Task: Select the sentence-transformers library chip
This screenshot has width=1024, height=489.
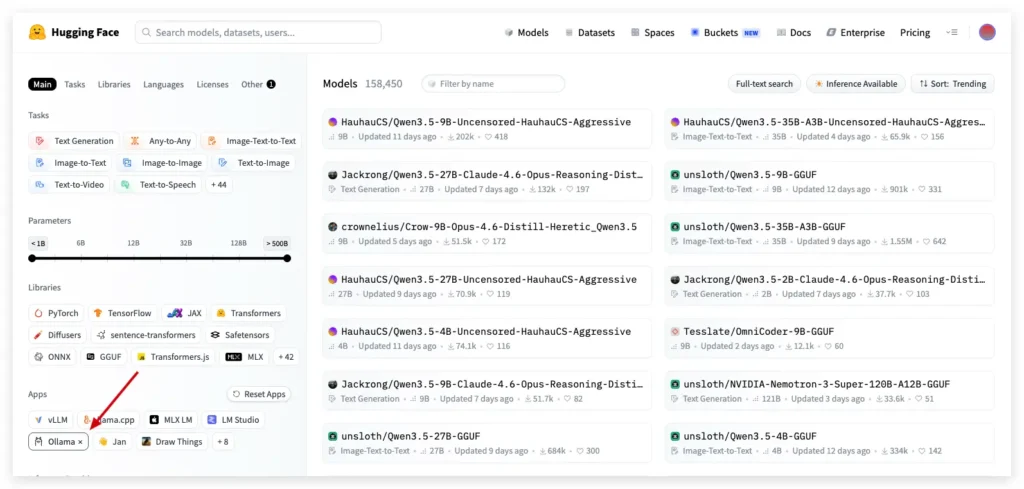Action: 146,335
